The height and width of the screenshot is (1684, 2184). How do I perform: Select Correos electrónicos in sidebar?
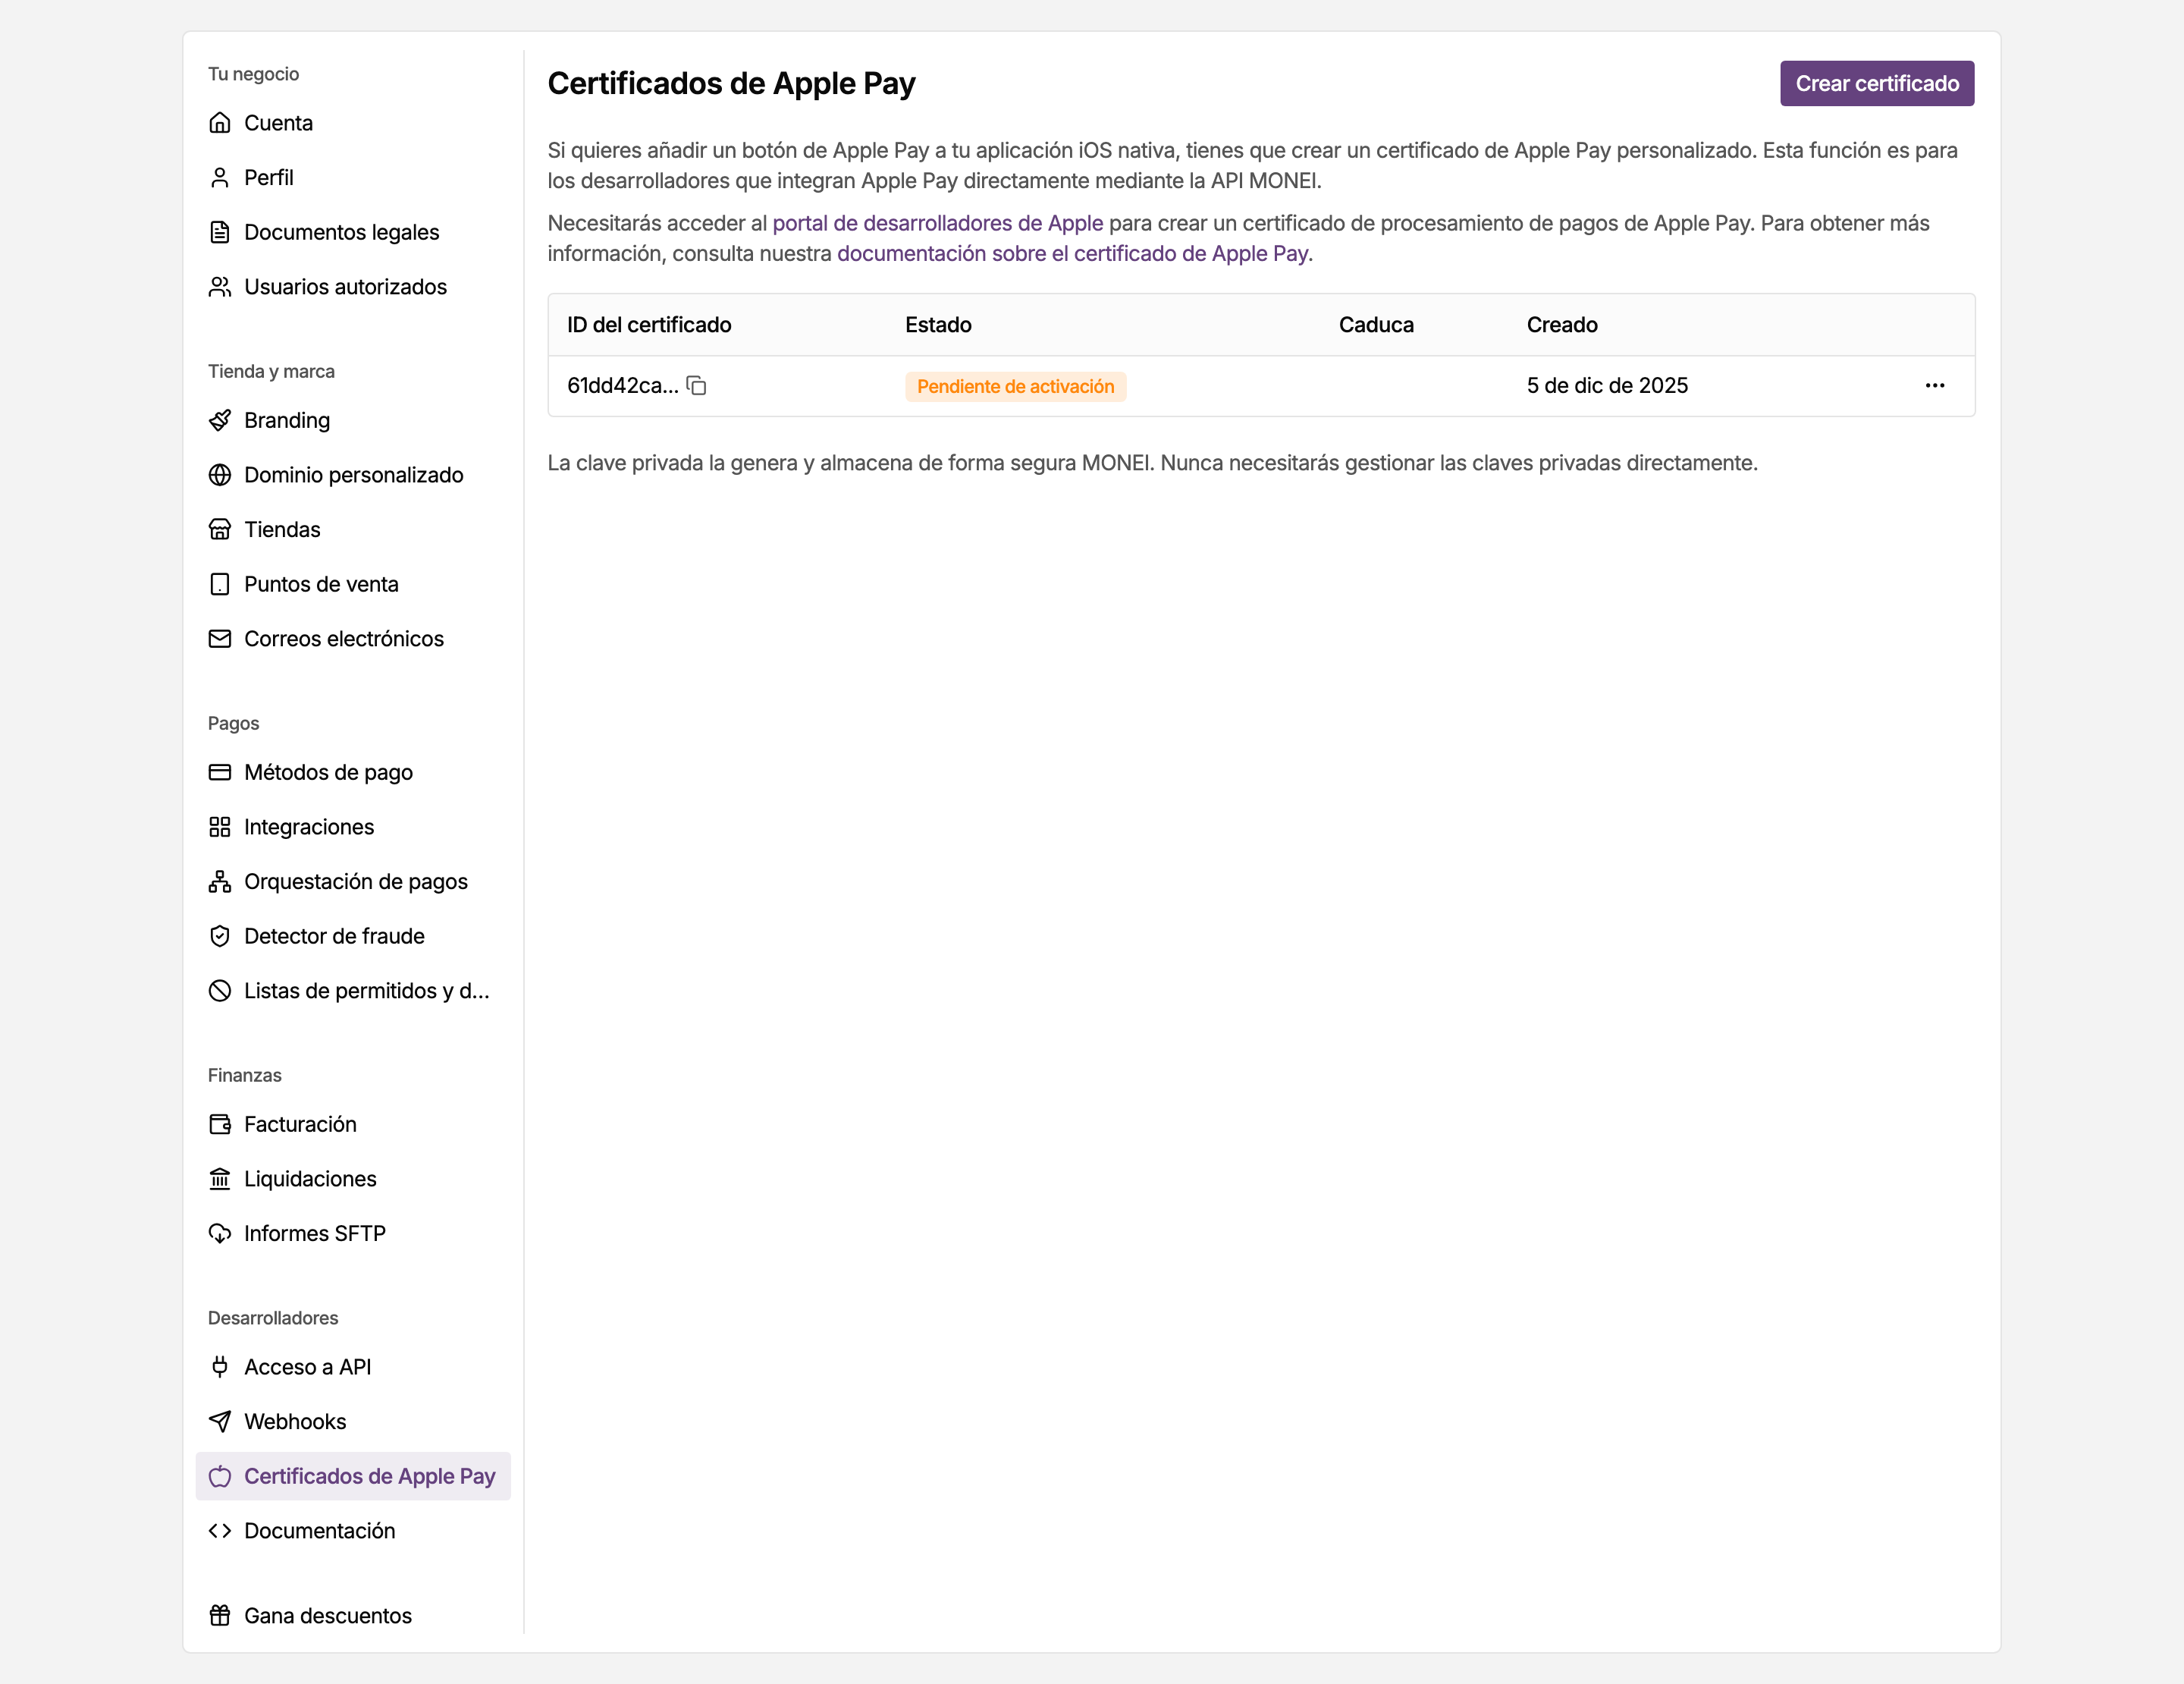pyautogui.click(x=353, y=639)
